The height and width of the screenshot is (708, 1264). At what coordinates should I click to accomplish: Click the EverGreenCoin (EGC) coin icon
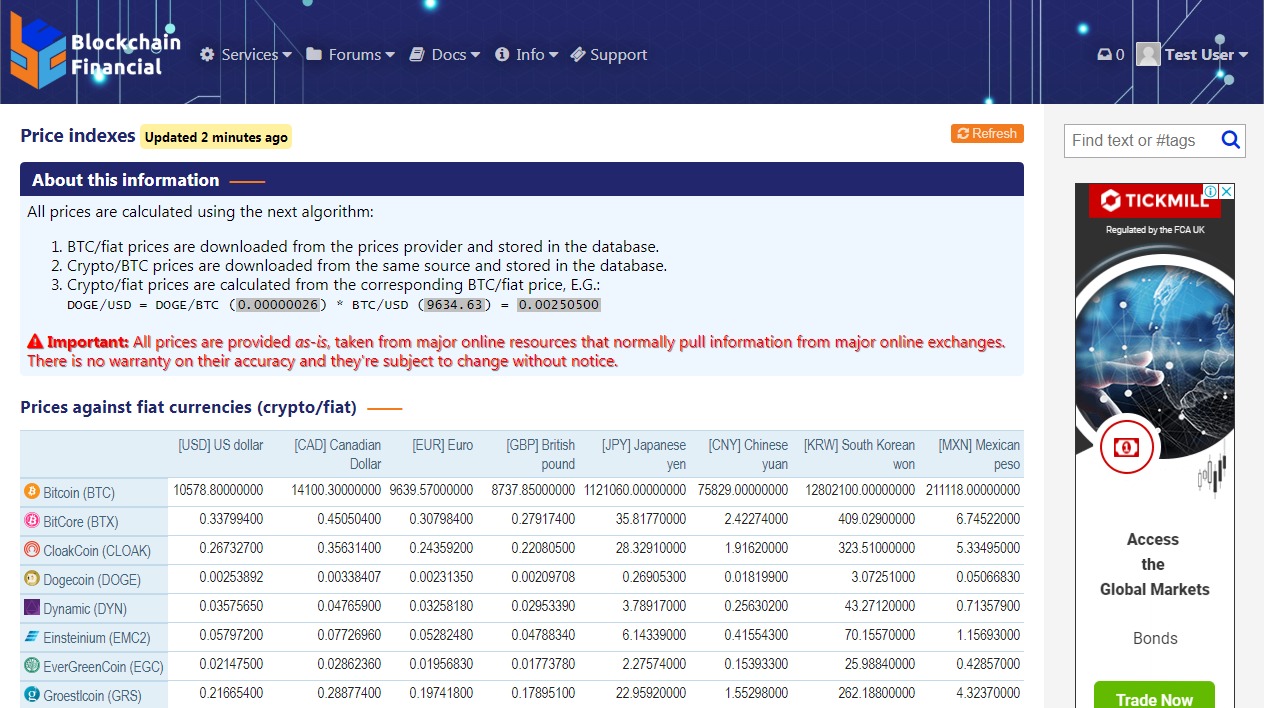32,666
